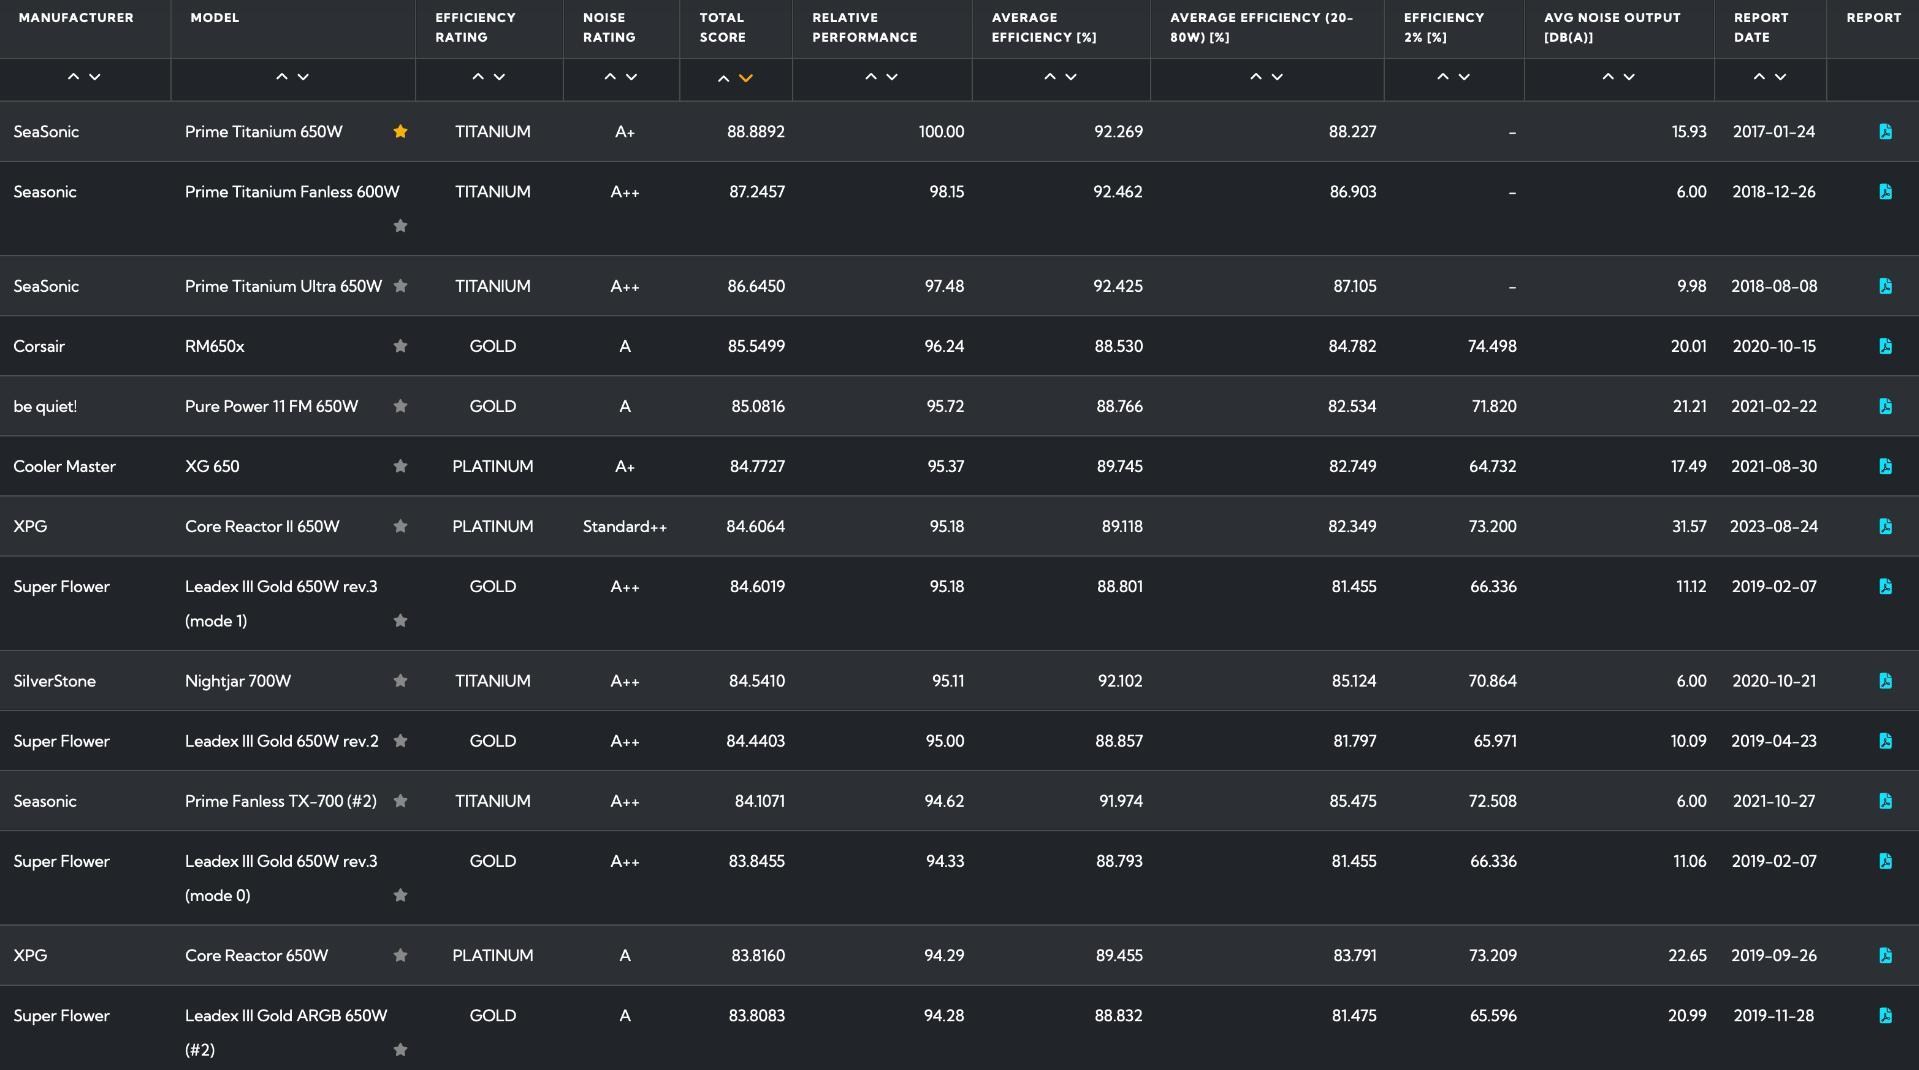Sort Noise Rating ascending
The image size is (1919, 1070).
[x=610, y=77]
